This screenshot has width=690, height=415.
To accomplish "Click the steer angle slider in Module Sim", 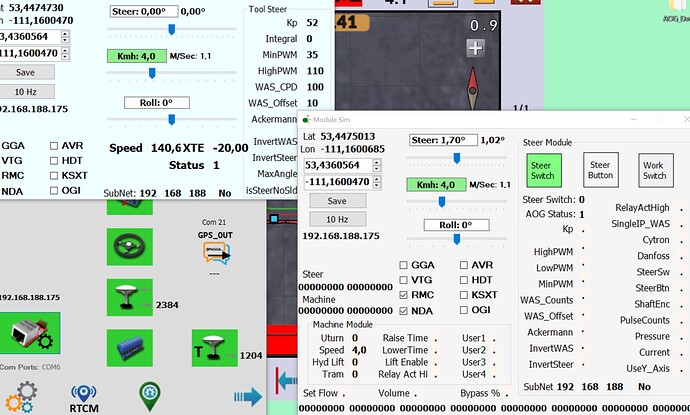I will [x=456, y=158].
